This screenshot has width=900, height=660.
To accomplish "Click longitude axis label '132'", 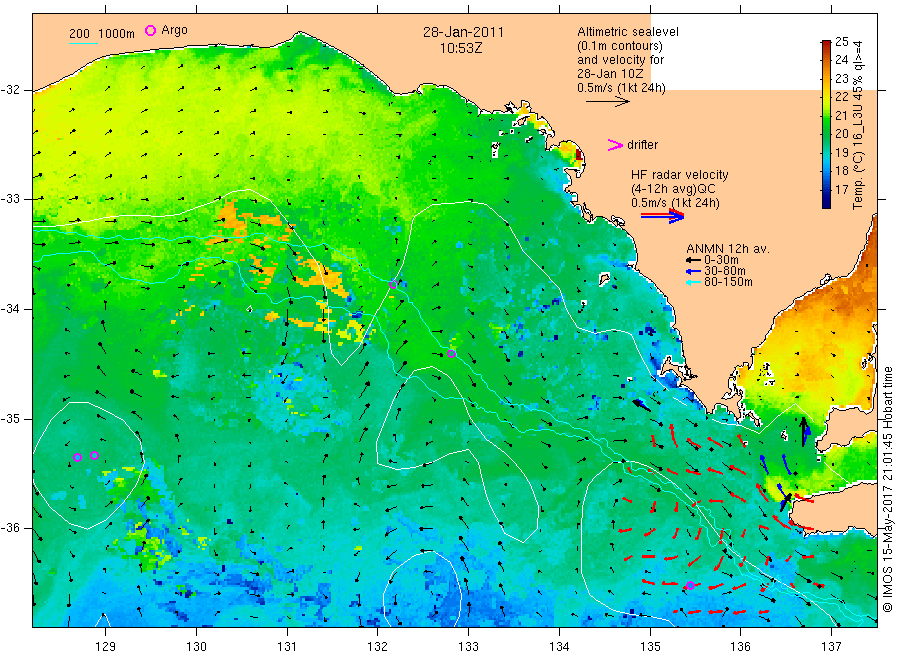I will click(x=378, y=647).
